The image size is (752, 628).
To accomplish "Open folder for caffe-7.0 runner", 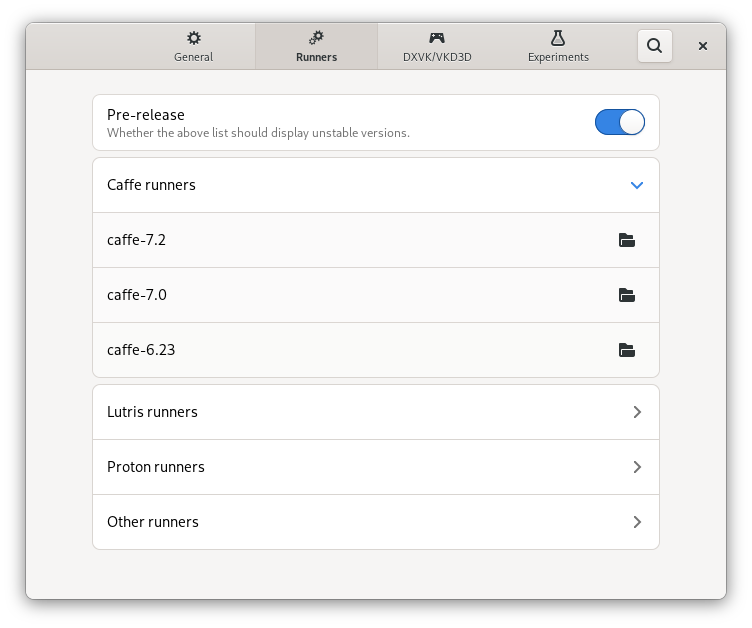I will [627, 295].
